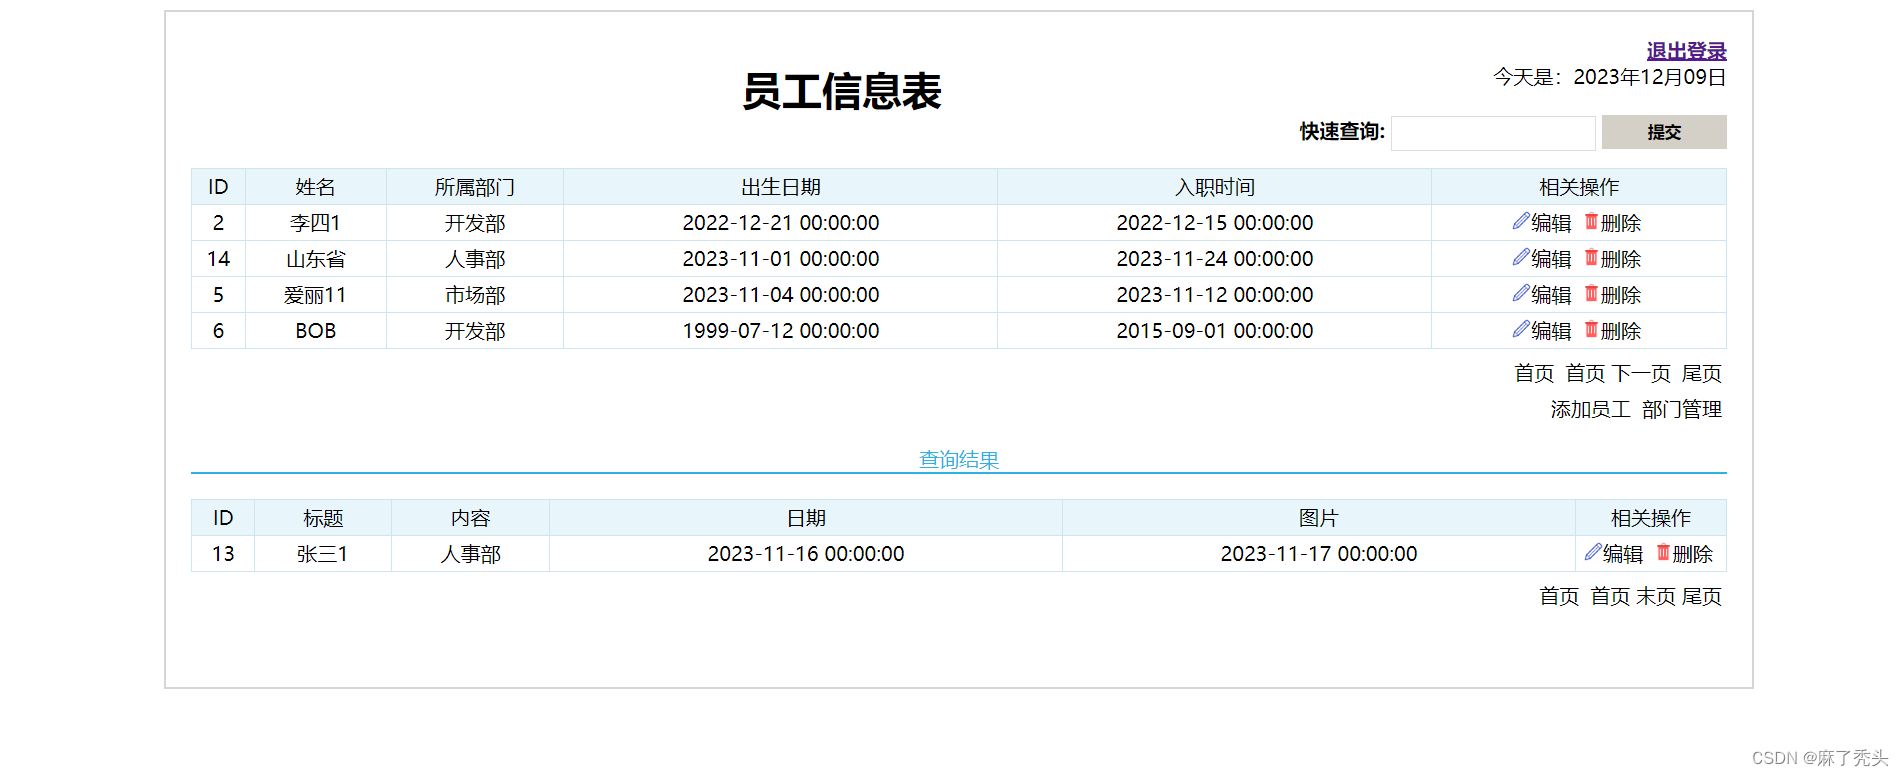Open 编辑 link in 山东省 row
1904x776 pixels.
[x=1551, y=259]
